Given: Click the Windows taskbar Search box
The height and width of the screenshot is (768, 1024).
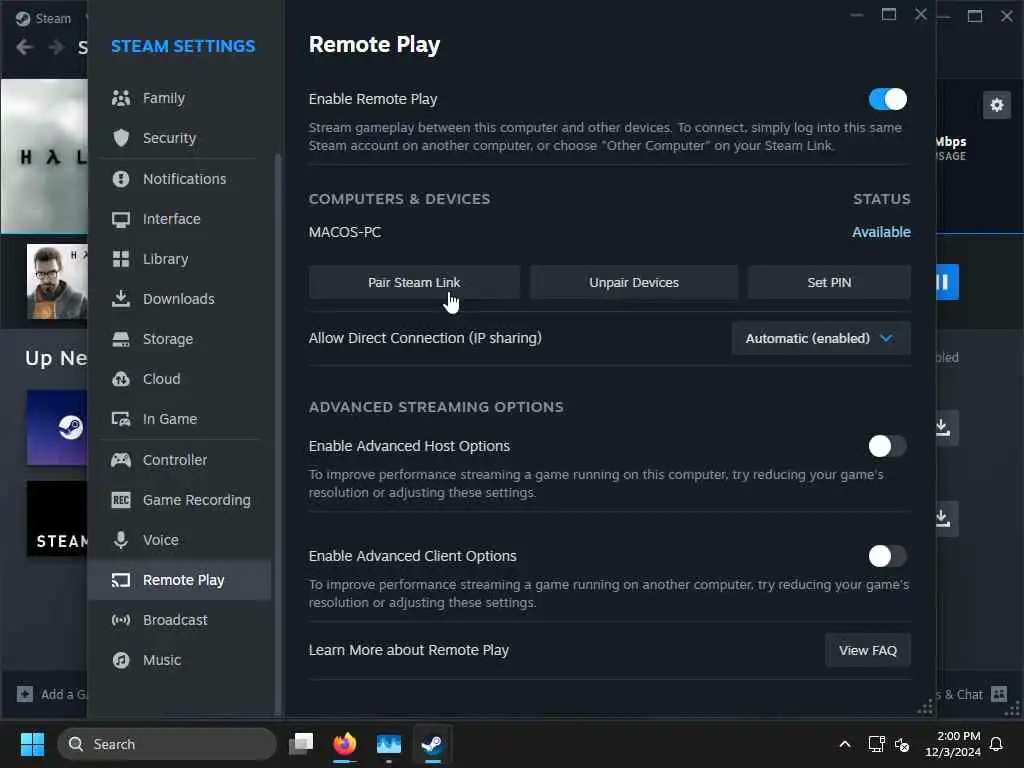Looking at the screenshot, I should (x=167, y=744).
